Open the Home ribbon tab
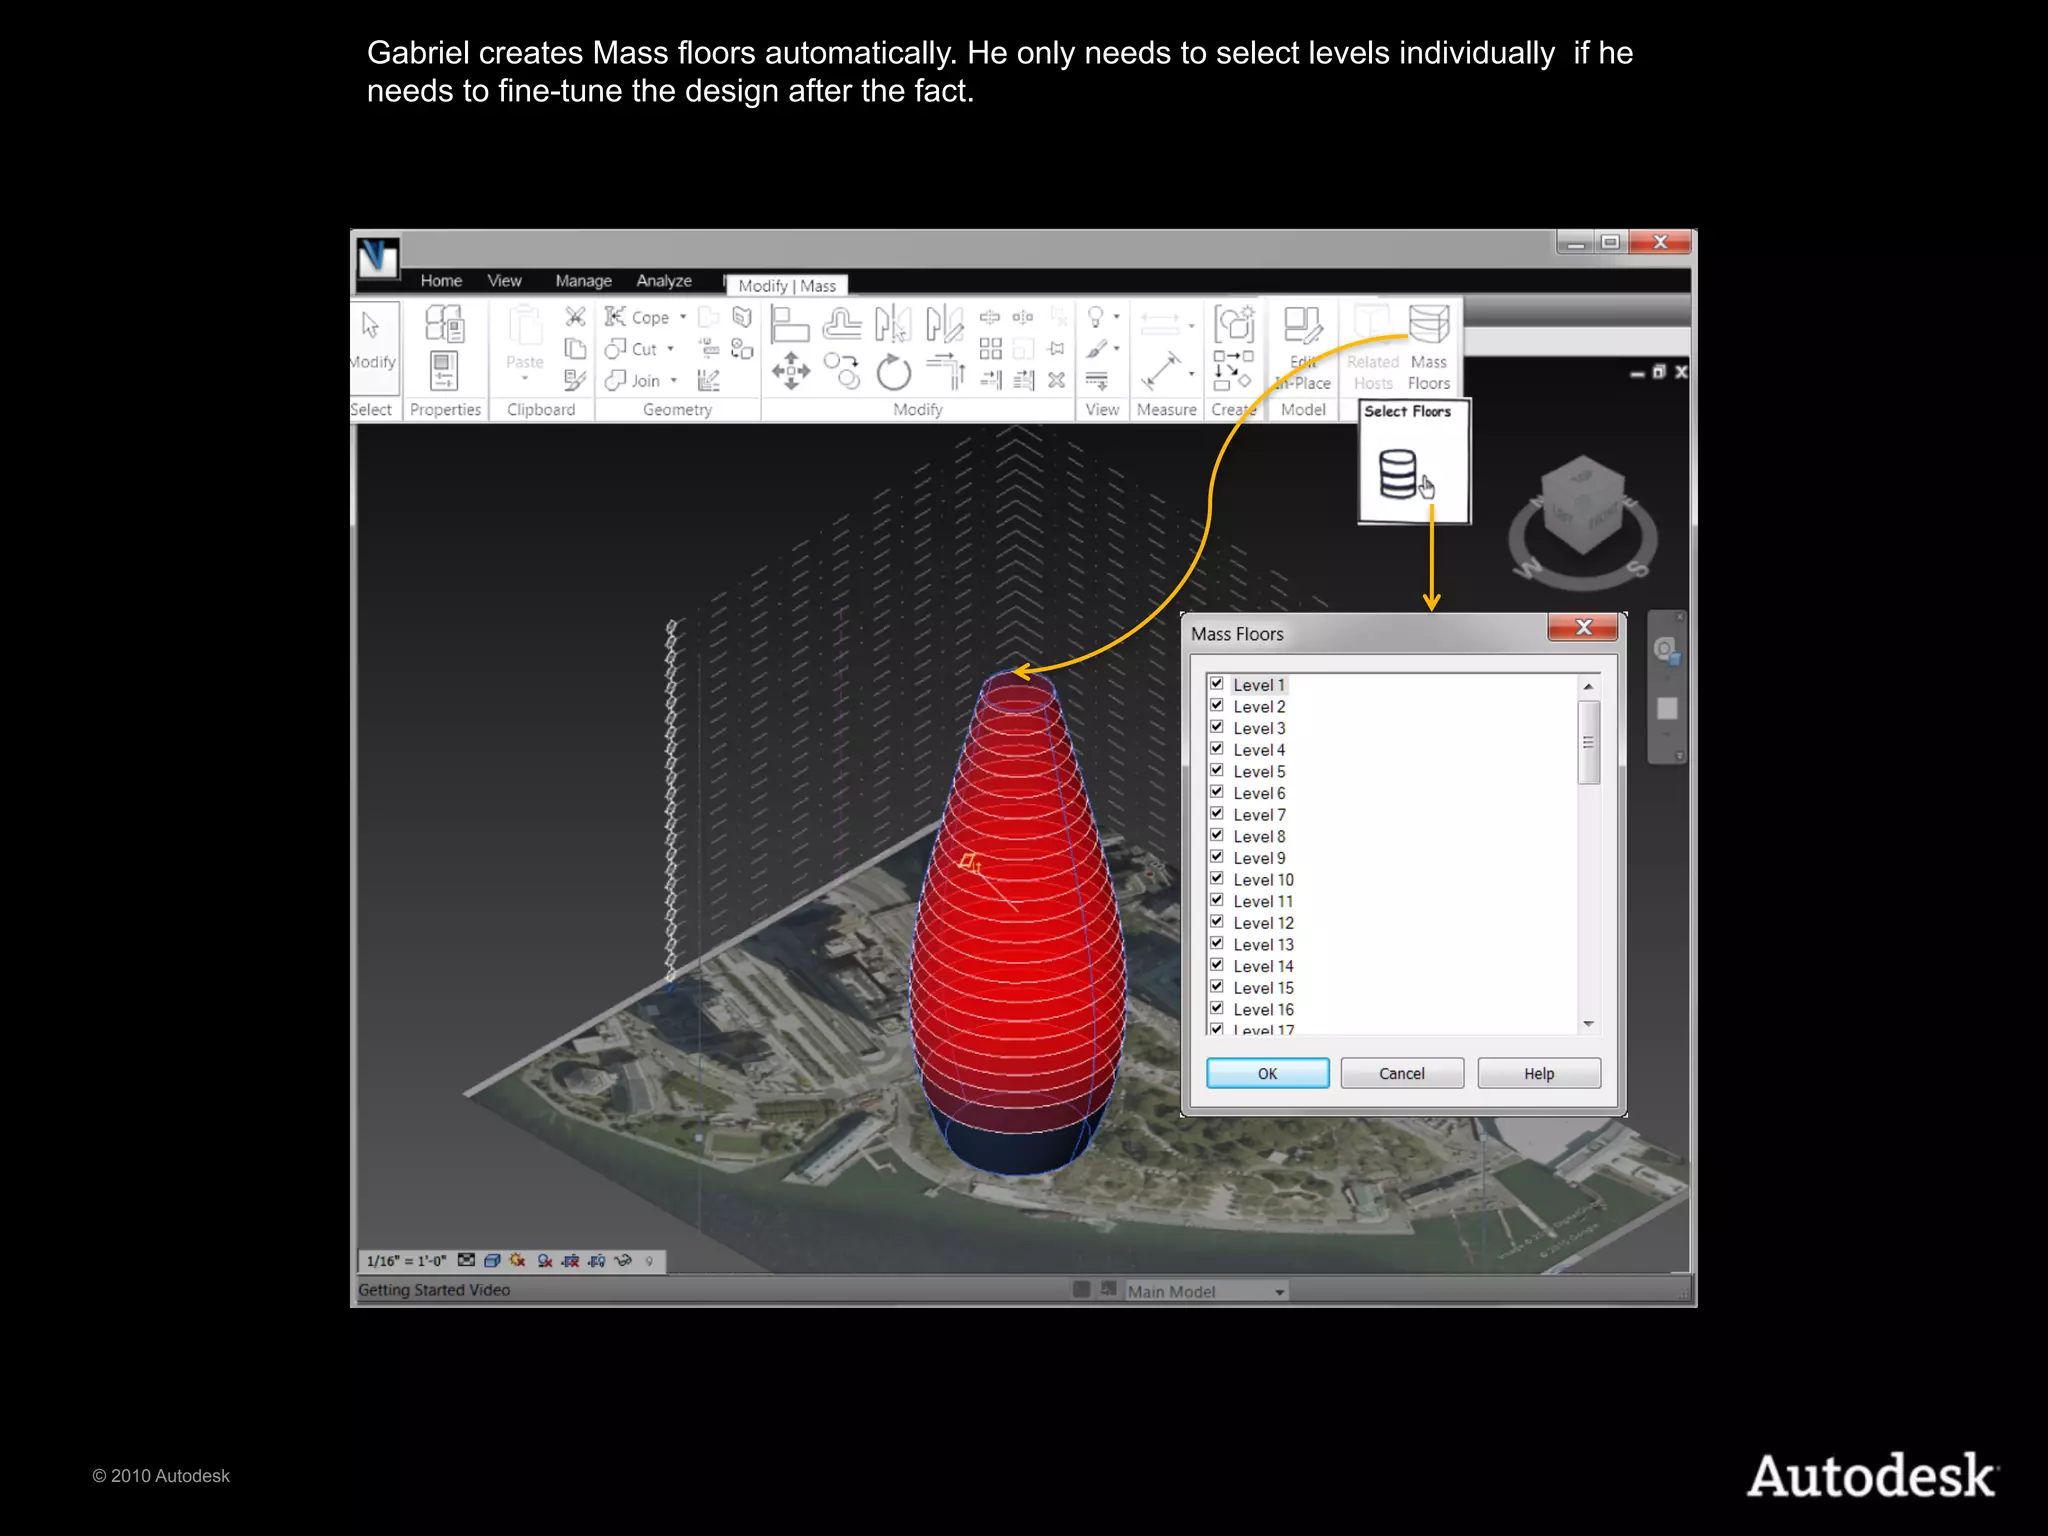 [441, 281]
